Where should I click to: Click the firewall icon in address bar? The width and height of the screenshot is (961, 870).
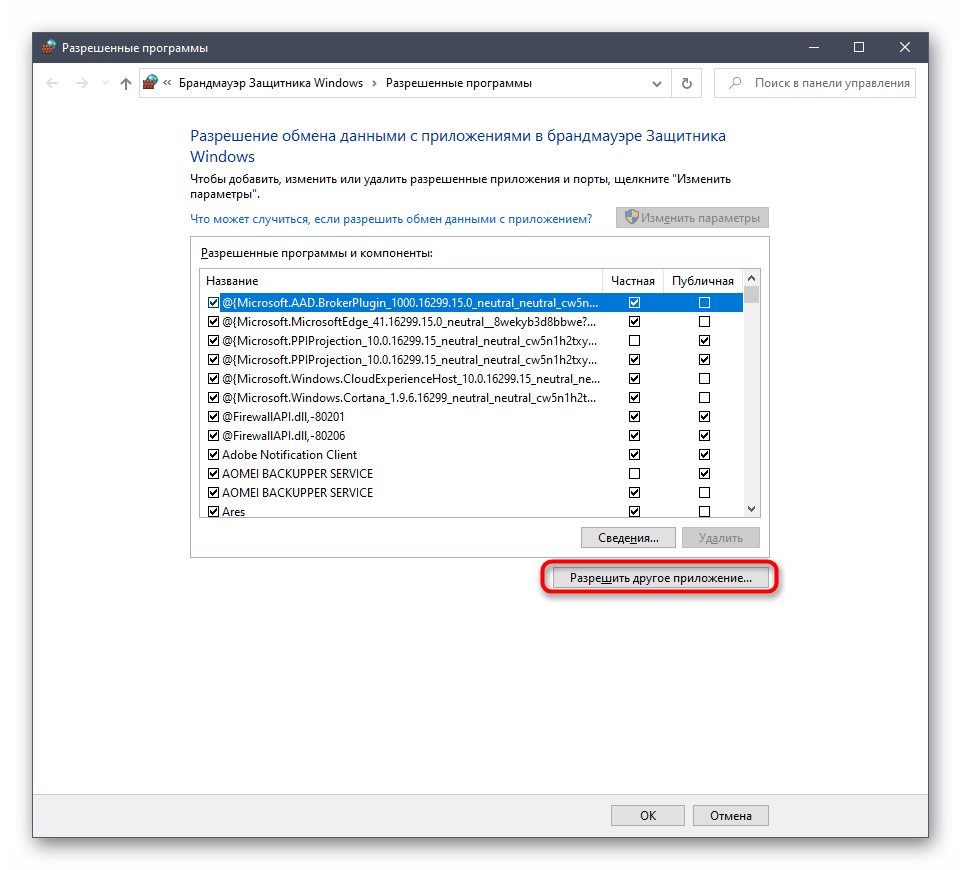point(150,84)
